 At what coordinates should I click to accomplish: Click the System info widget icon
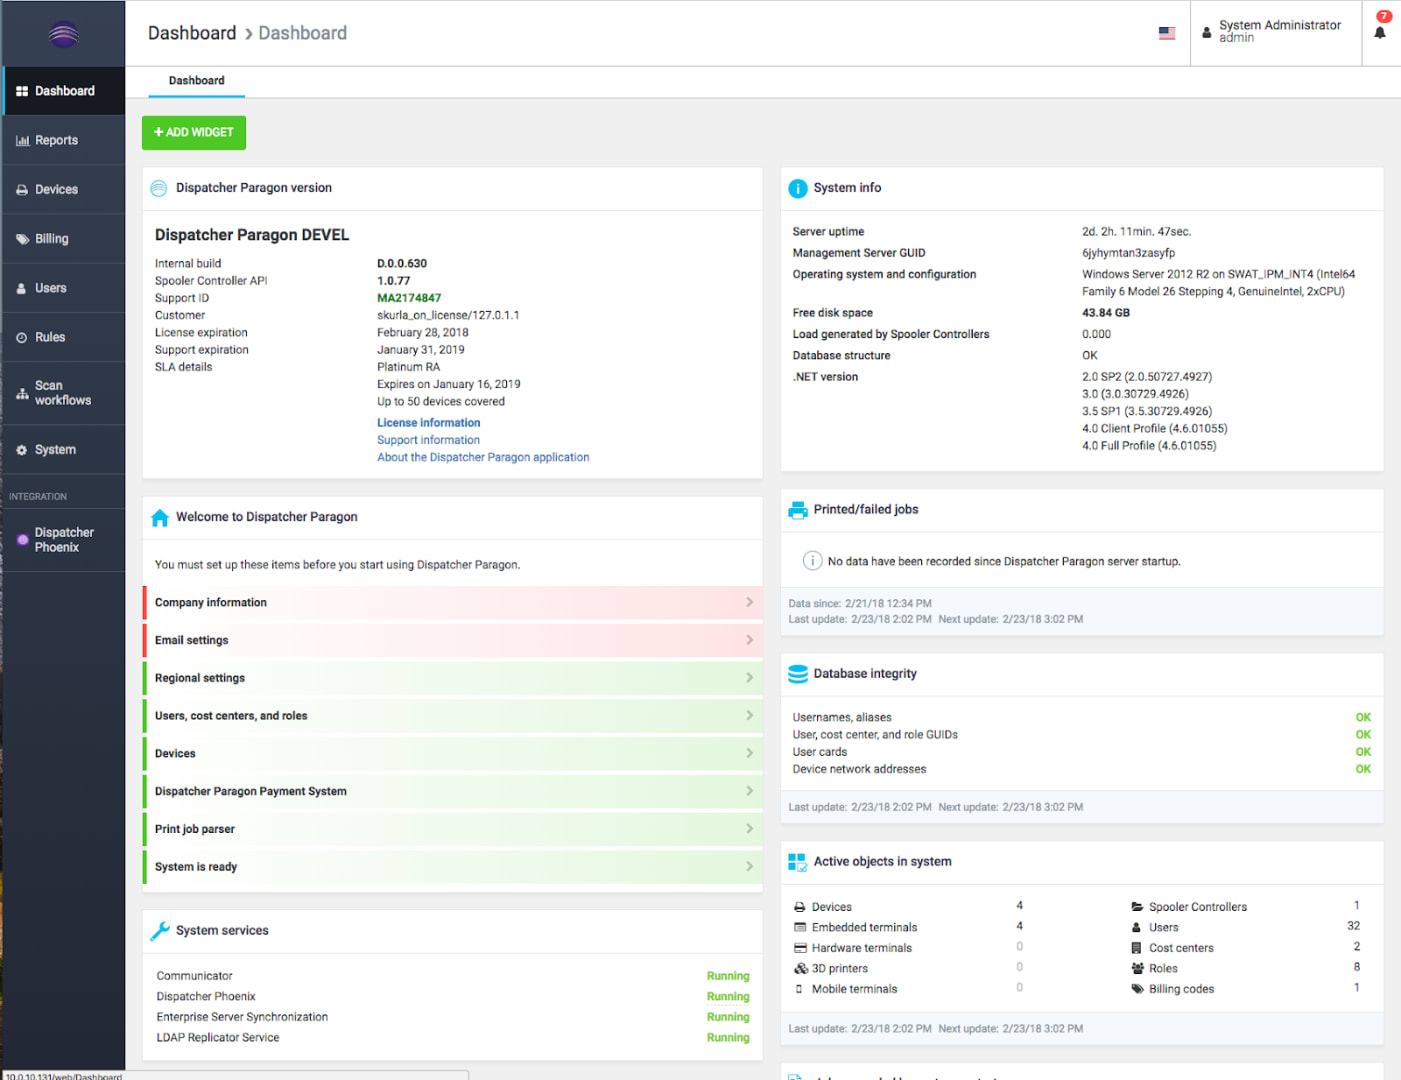pyautogui.click(x=798, y=188)
